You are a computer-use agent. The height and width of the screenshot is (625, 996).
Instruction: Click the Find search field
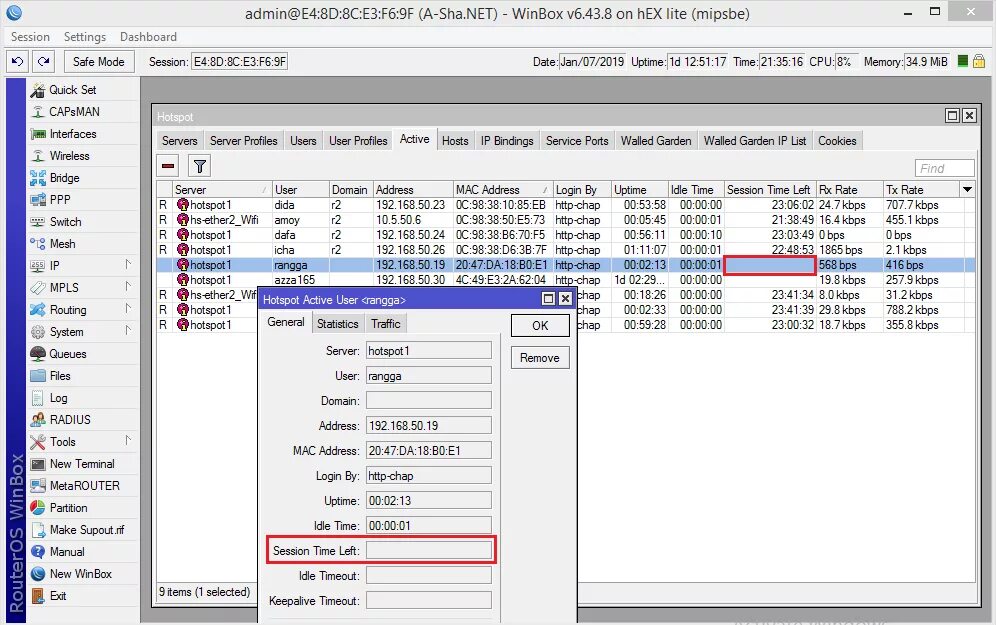point(945,168)
